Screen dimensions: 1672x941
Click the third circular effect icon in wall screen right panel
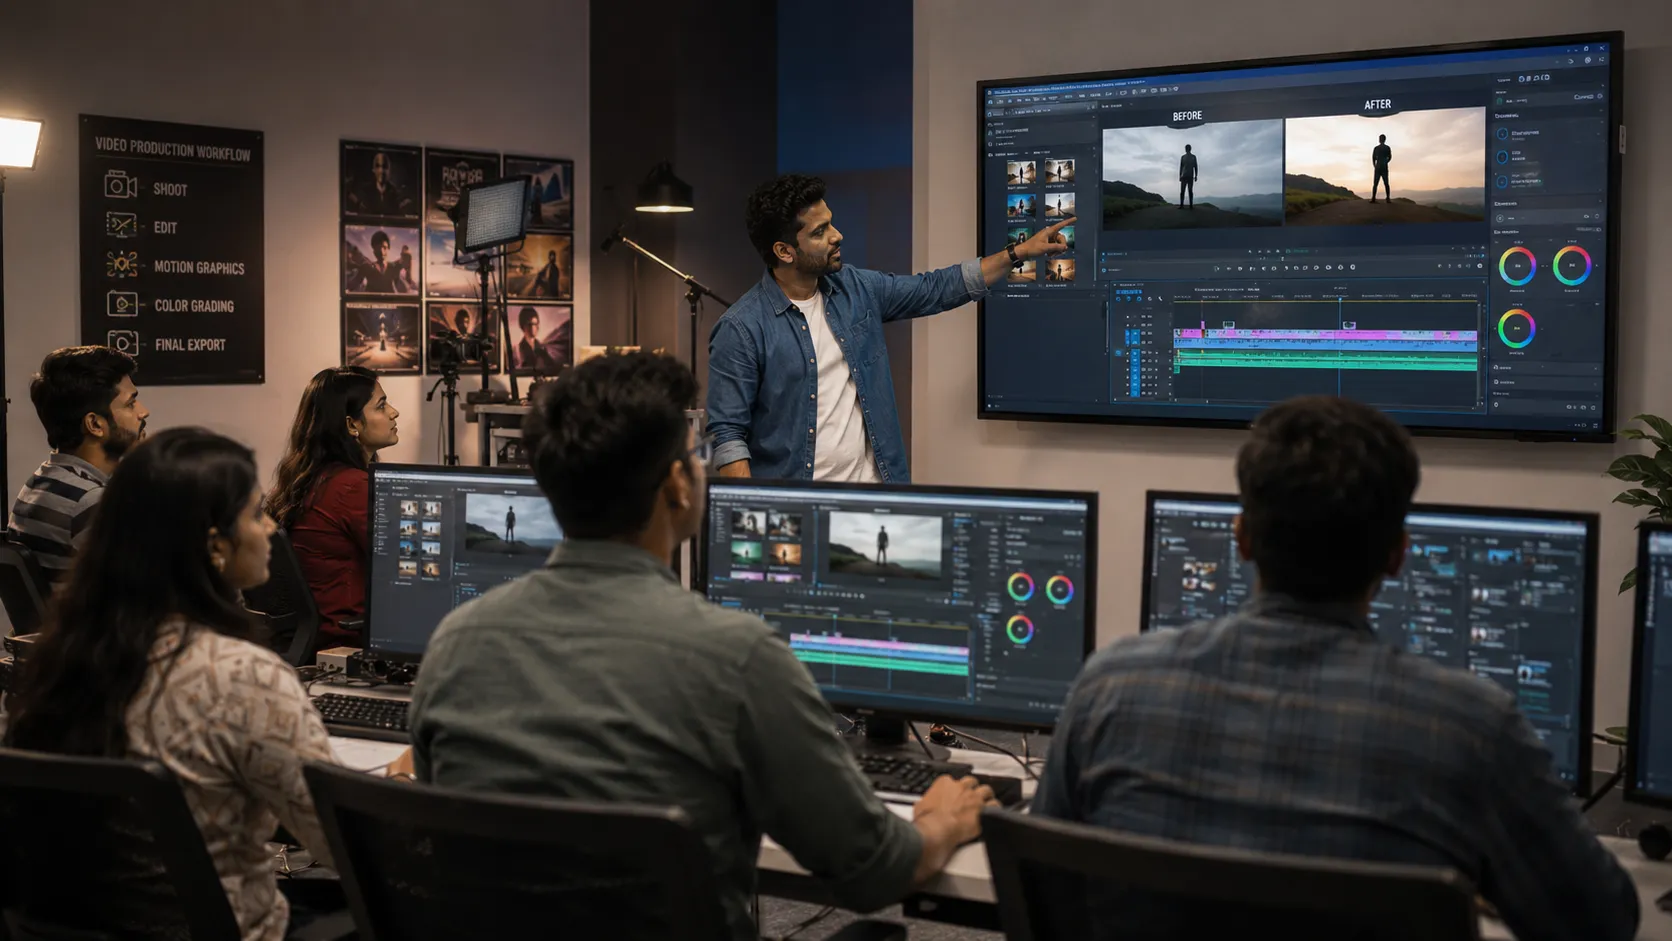click(x=1502, y=181)
